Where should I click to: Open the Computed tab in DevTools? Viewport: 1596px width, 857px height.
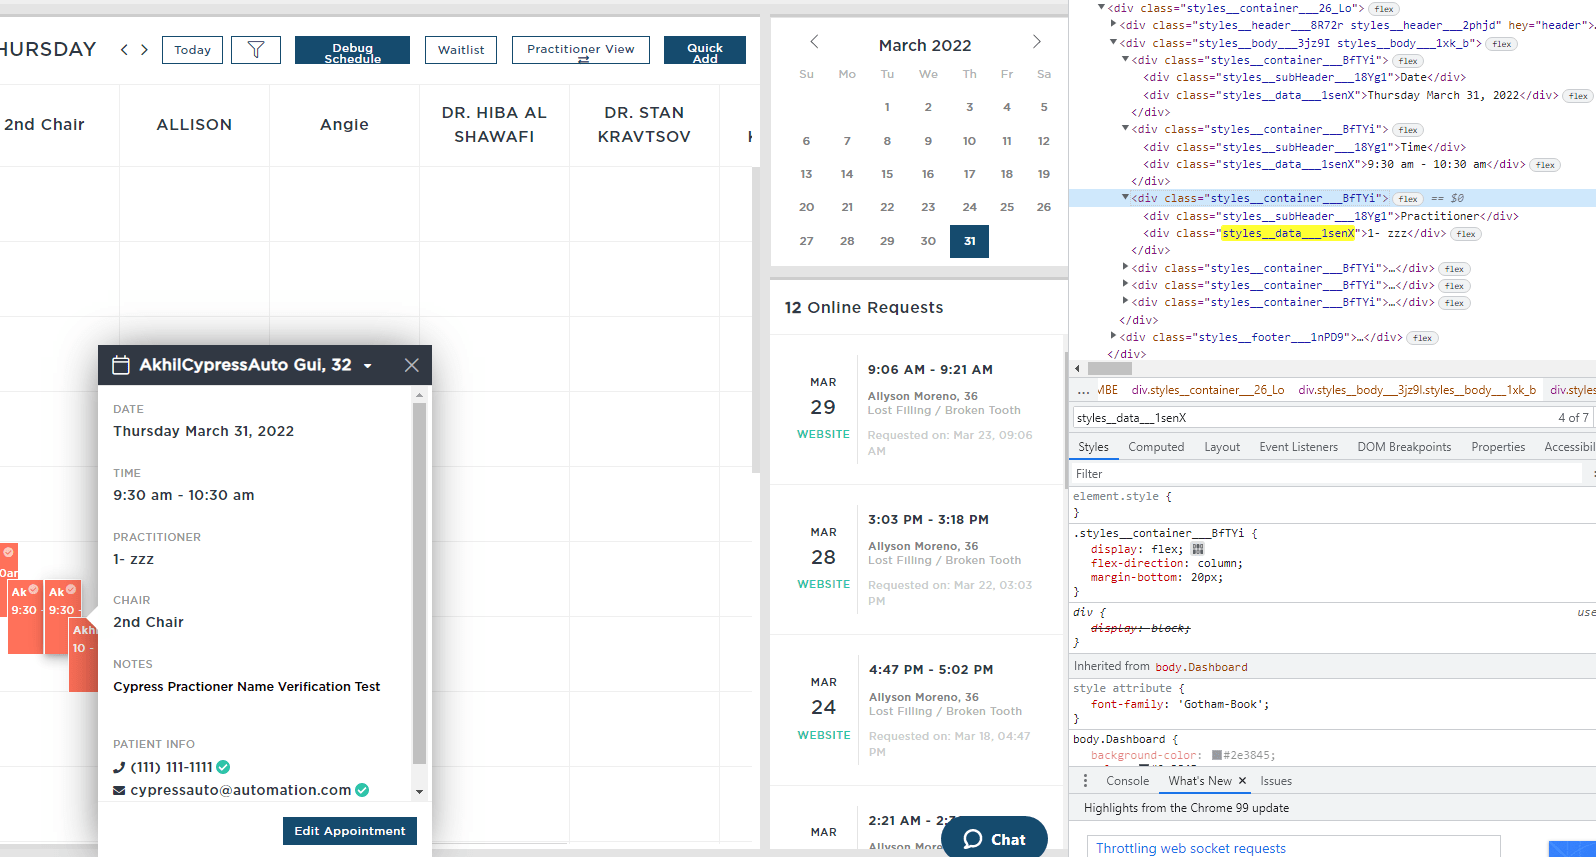pos(1156,447)
